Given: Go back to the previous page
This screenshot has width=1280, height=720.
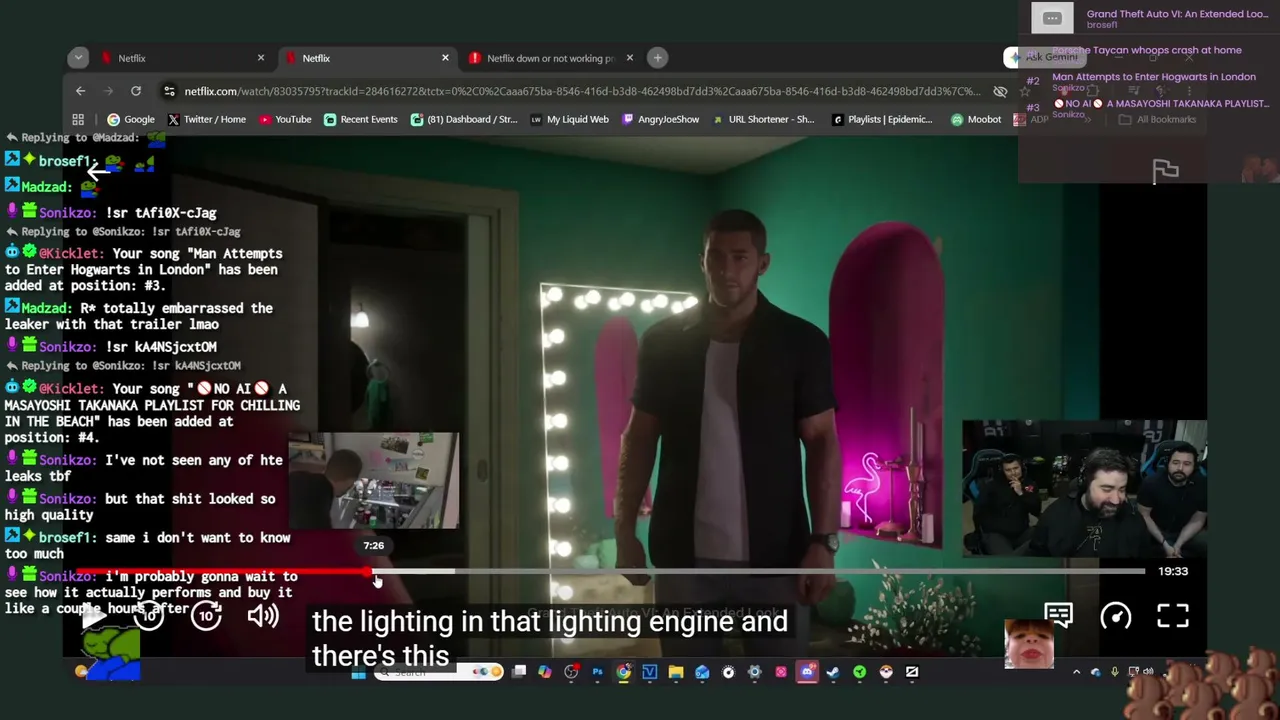Looking at the screenshot, I should click(x=81, y=91).
